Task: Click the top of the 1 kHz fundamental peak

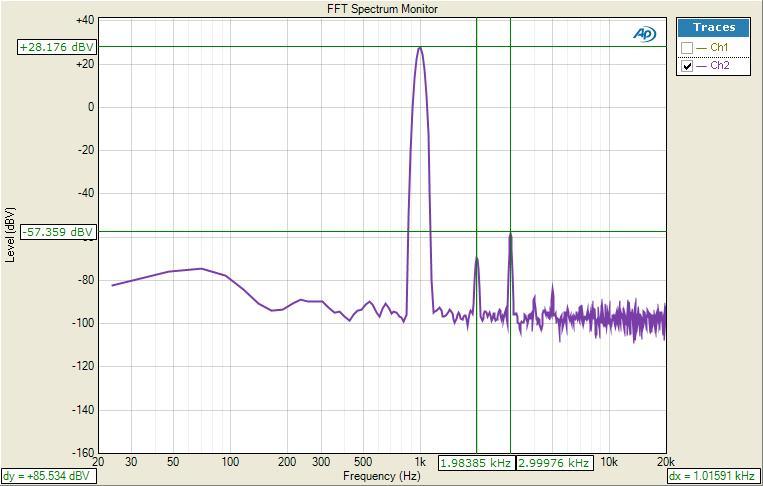Action: [420, 48]
